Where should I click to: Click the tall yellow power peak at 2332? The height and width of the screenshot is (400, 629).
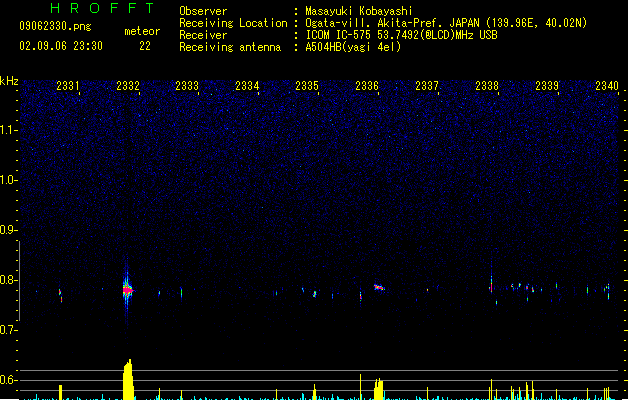pyautogui.click(x=128, y=379)
